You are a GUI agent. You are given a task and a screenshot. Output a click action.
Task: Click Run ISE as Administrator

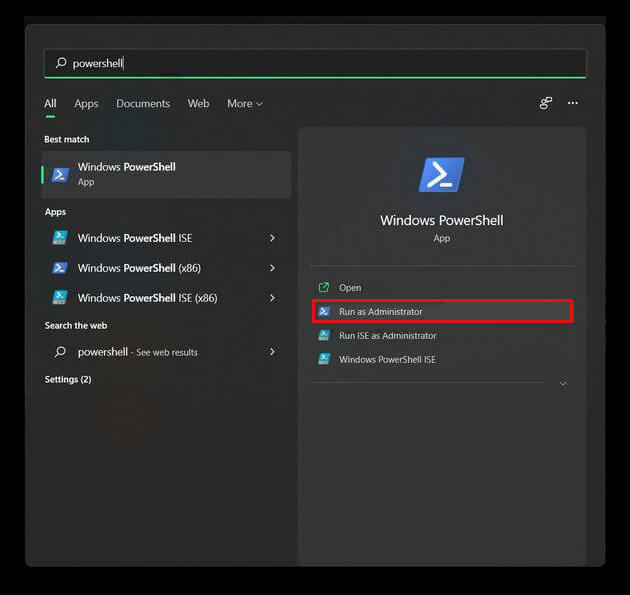click(x=388, y=335)
